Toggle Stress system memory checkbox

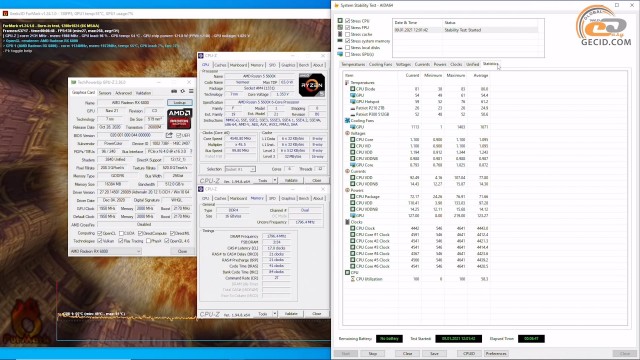[x=347, y=41]
